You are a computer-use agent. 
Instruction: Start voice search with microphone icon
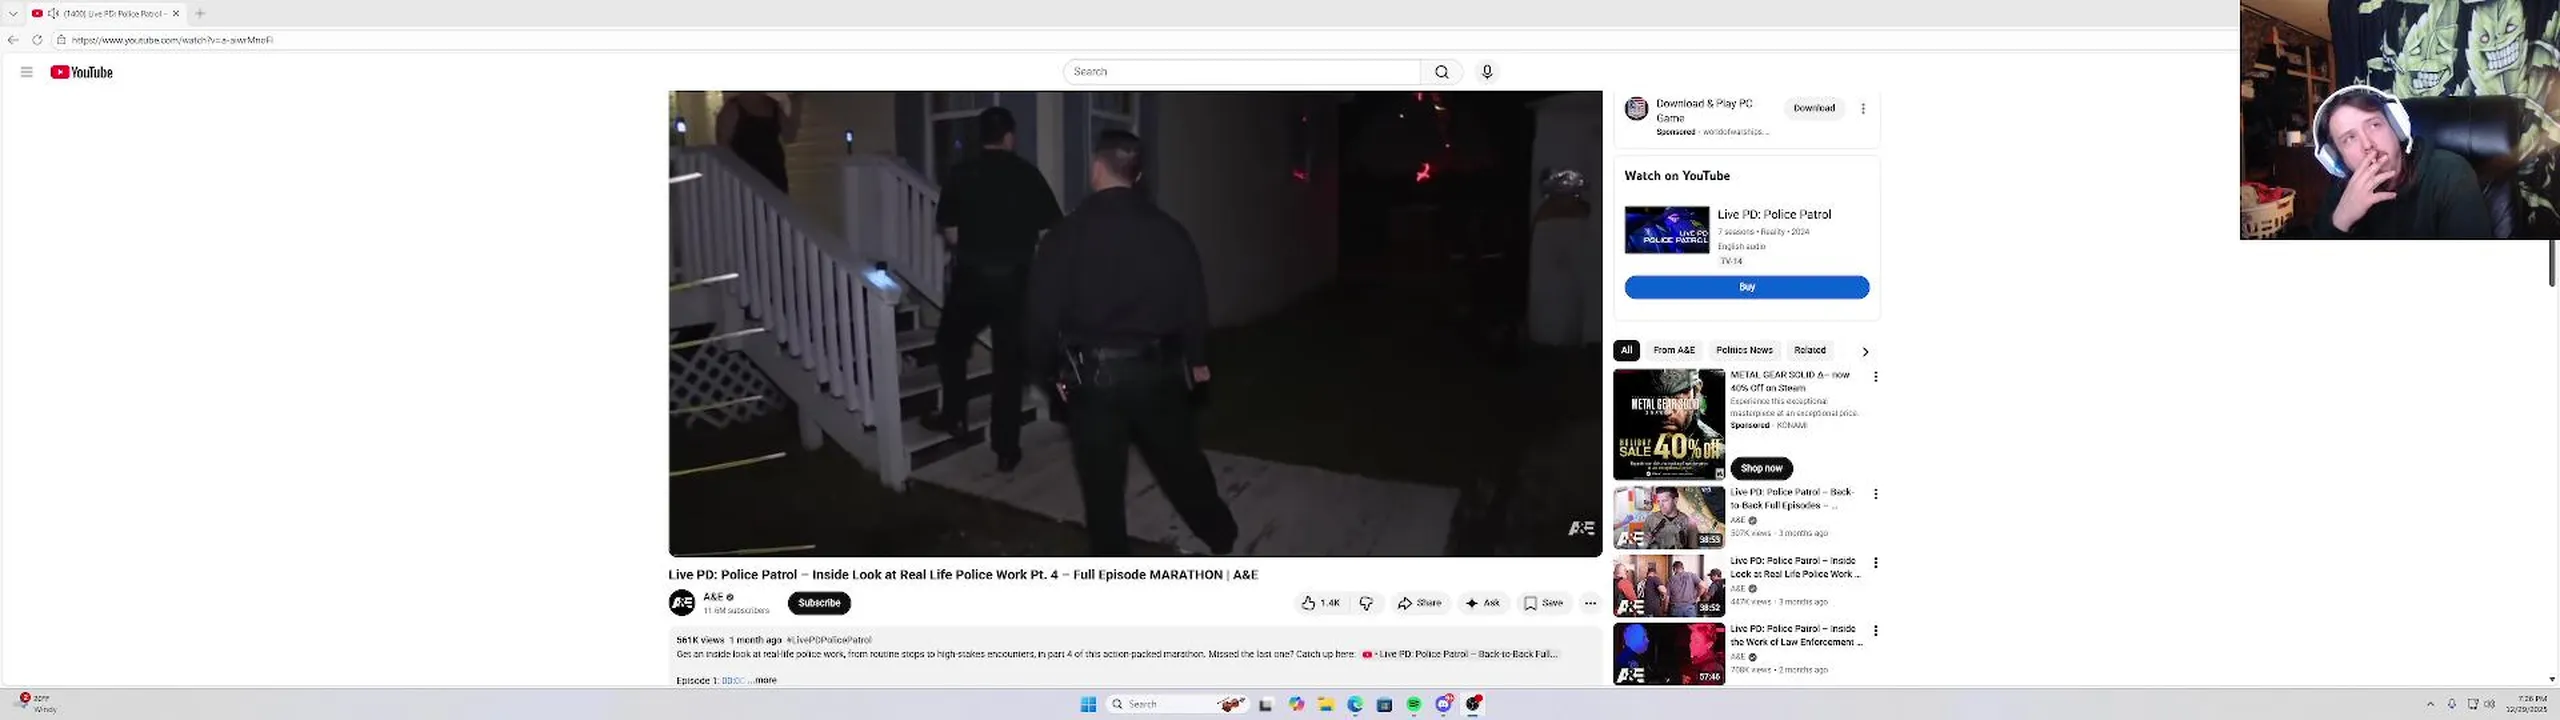point(1487,72)
